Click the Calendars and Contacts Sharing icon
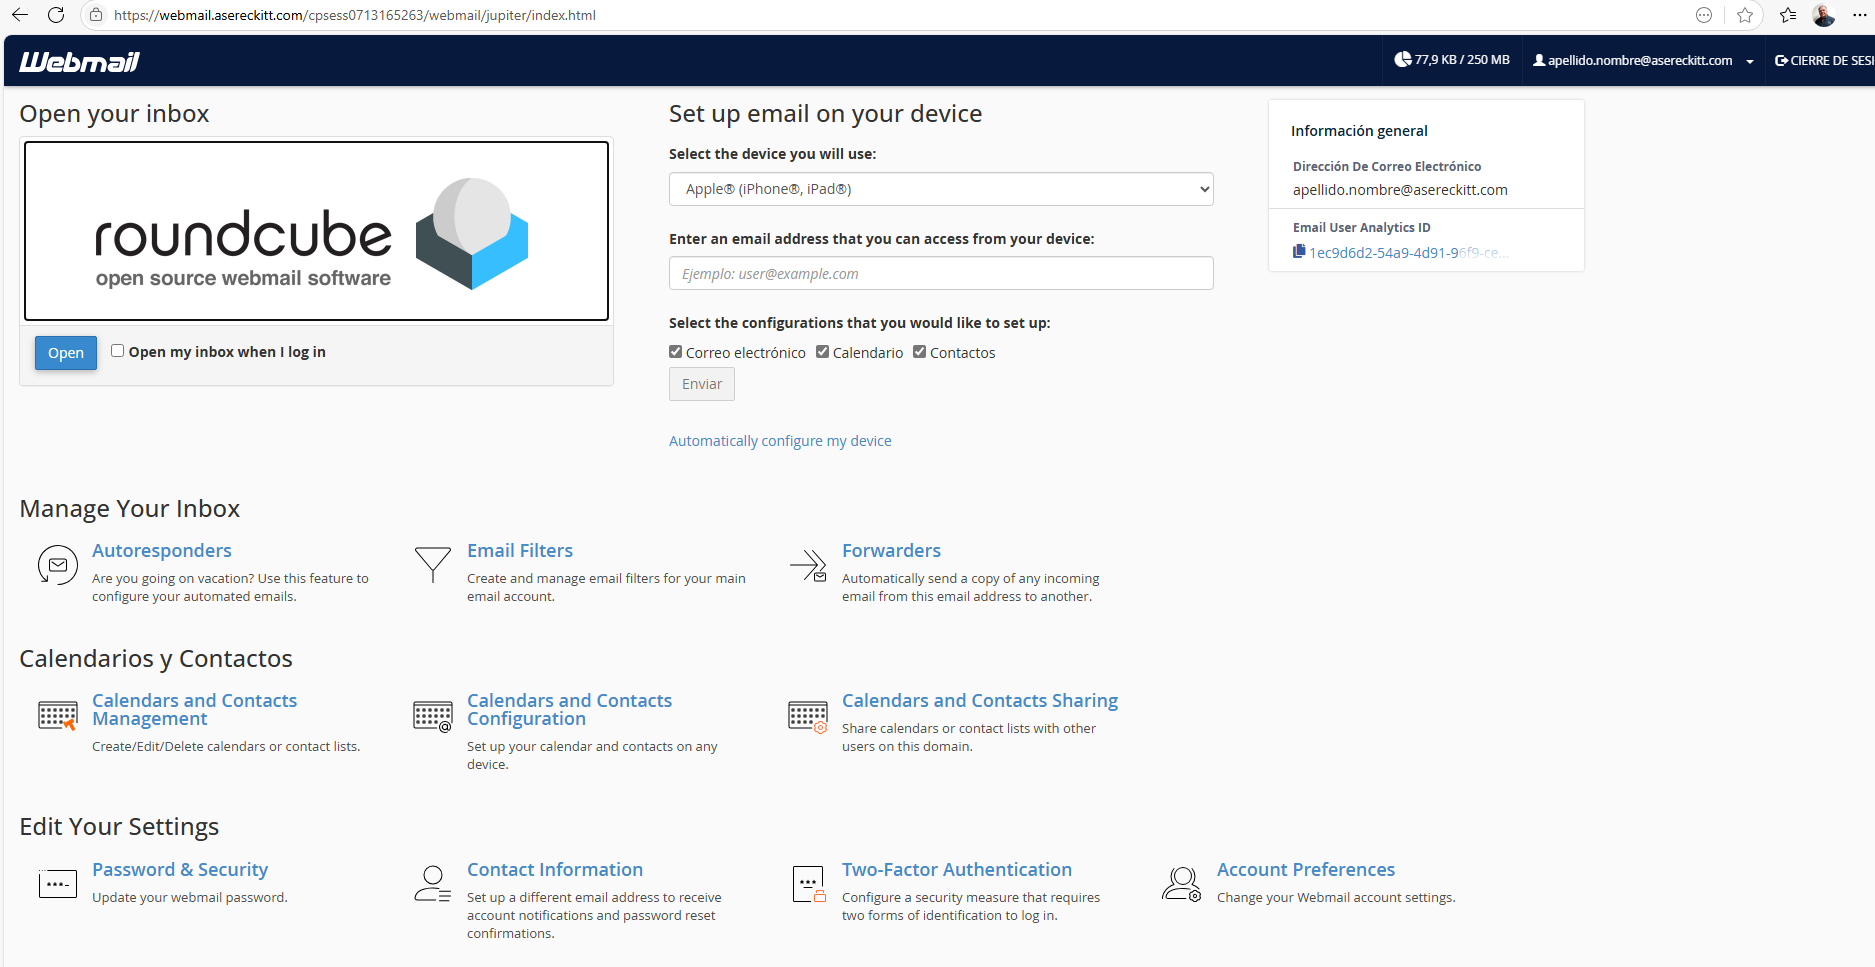Image resolution: width=1875 pixels, height=967 pixels. coord(808,716)
